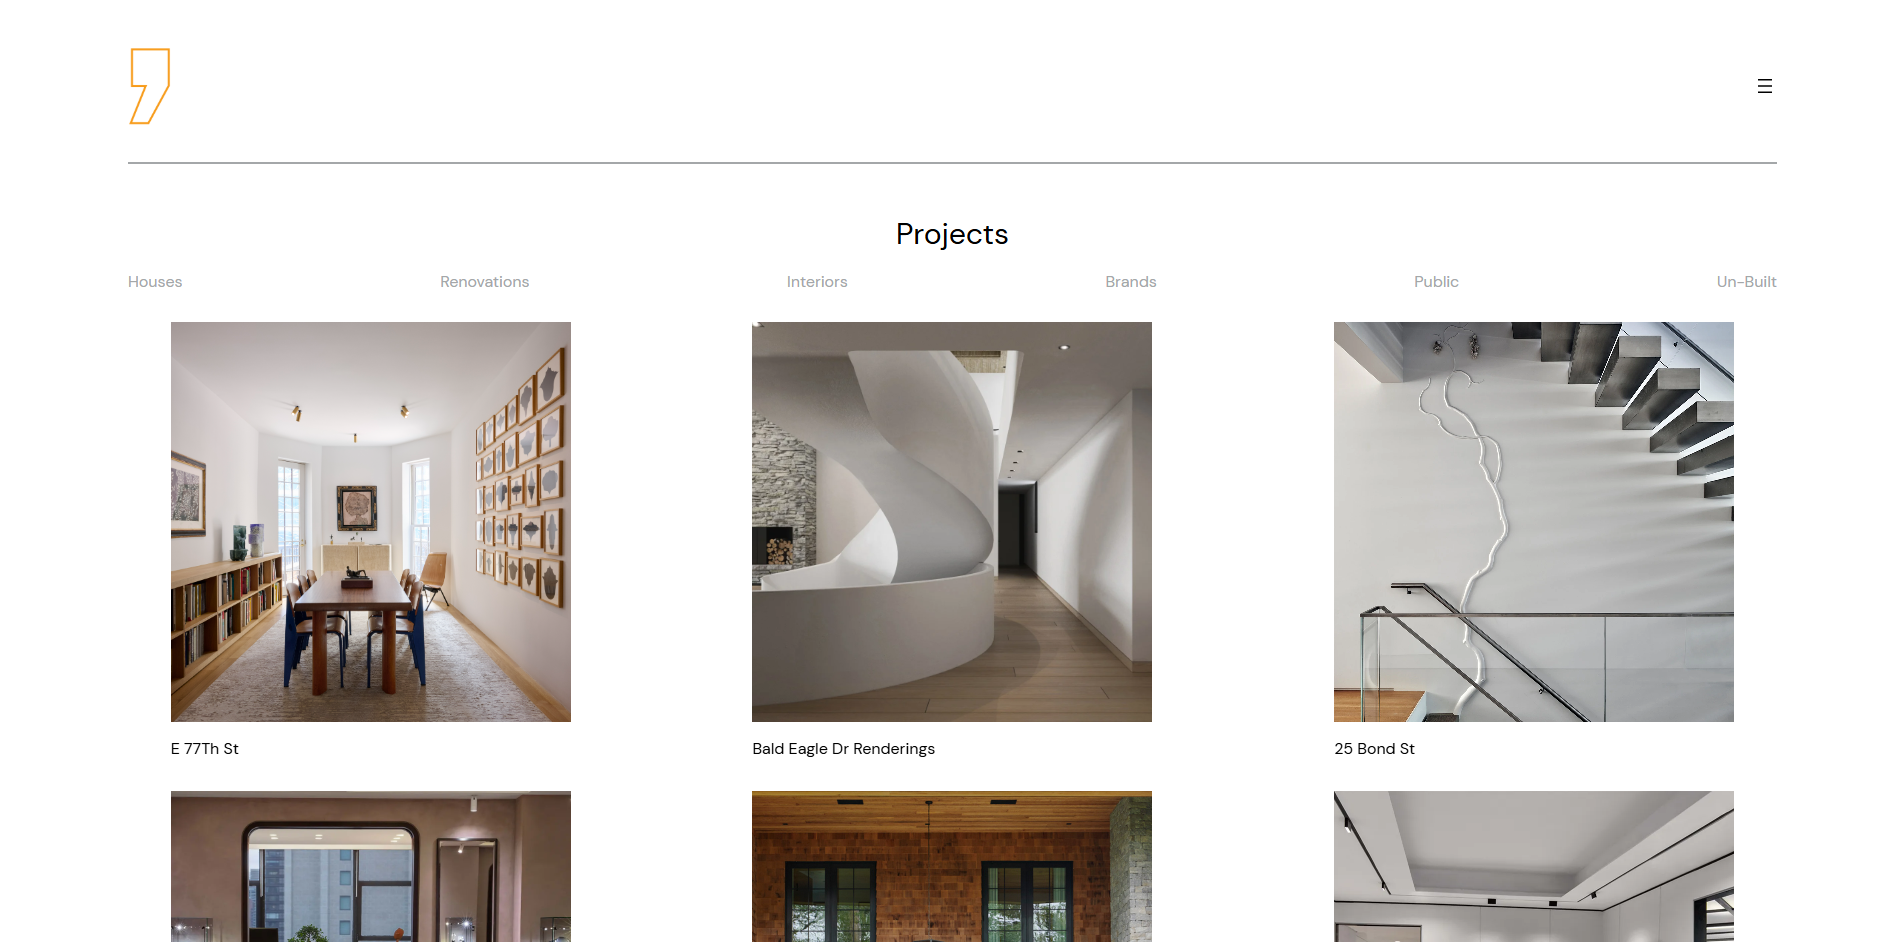Open the hamburger menu icon
Viewport: 1903px width, 942px height.
click(1764, 86)
